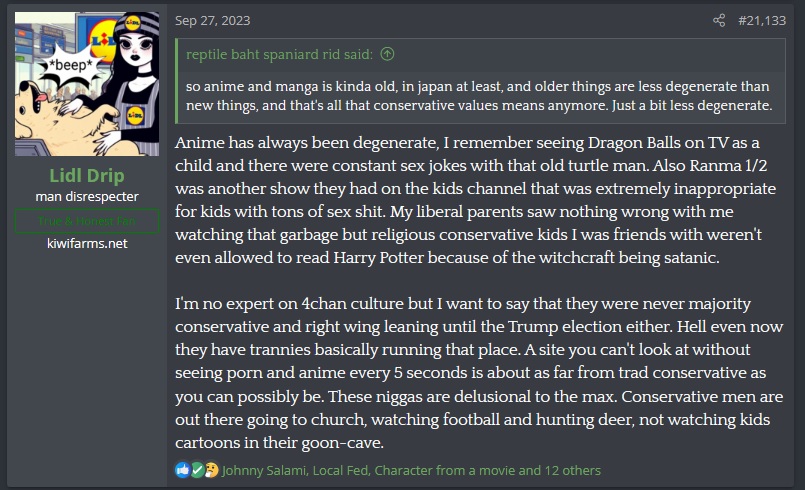
Task: Click the green checkmark reaction icon
Action: pyautogui.click(x=197, y=469)
